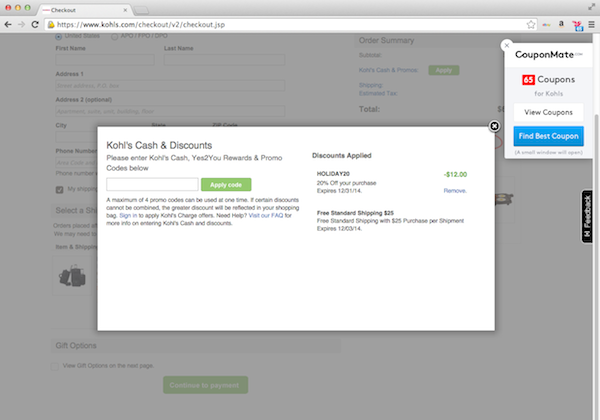
Task: Click the Address 2 optional field
Action: pyautogui.click(x=170, y=111)
